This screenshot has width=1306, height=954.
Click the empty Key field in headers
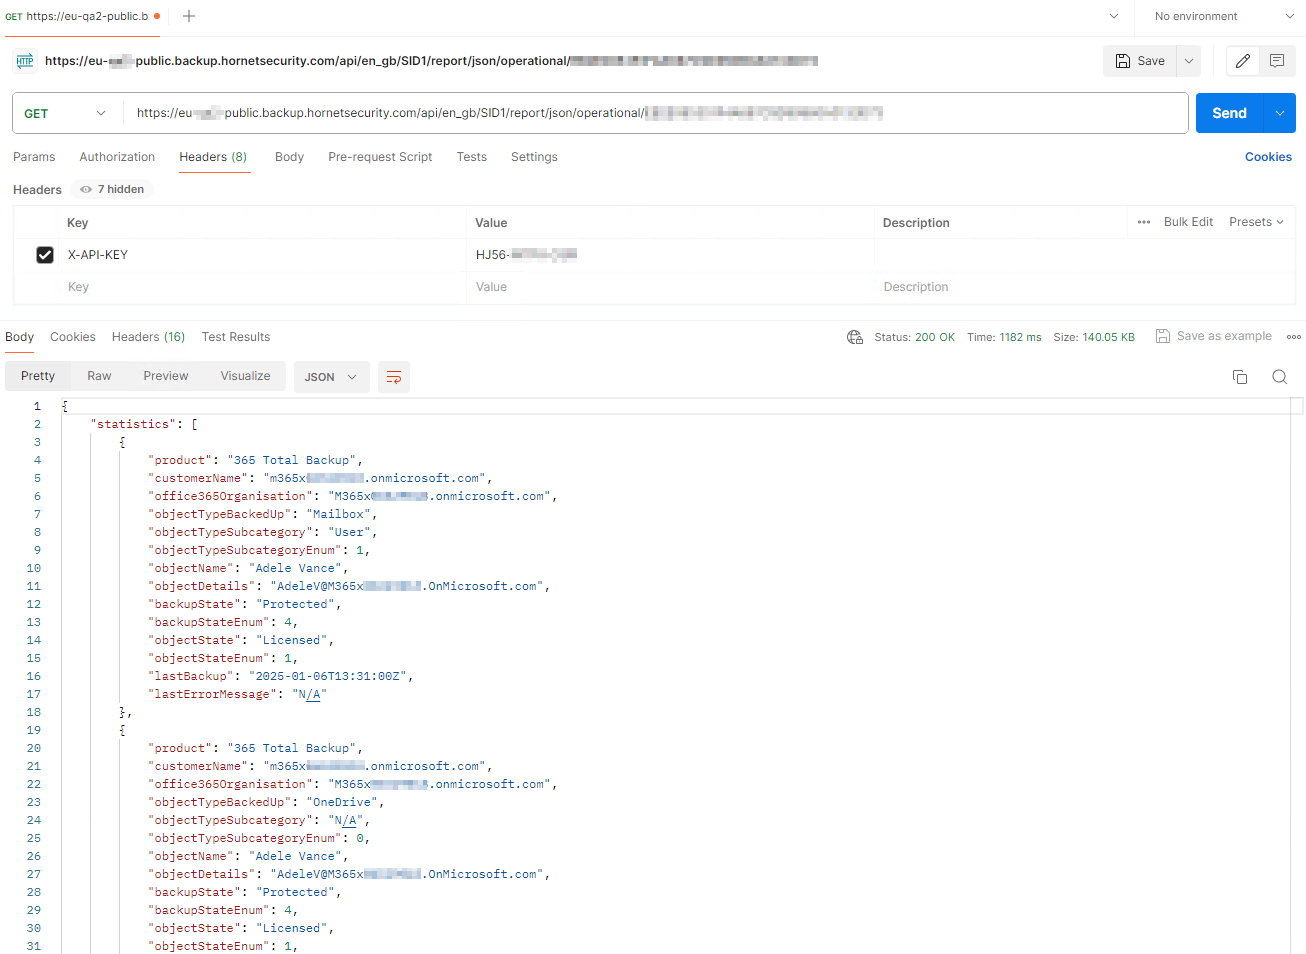pyautogui.click(x=262, y=287)
